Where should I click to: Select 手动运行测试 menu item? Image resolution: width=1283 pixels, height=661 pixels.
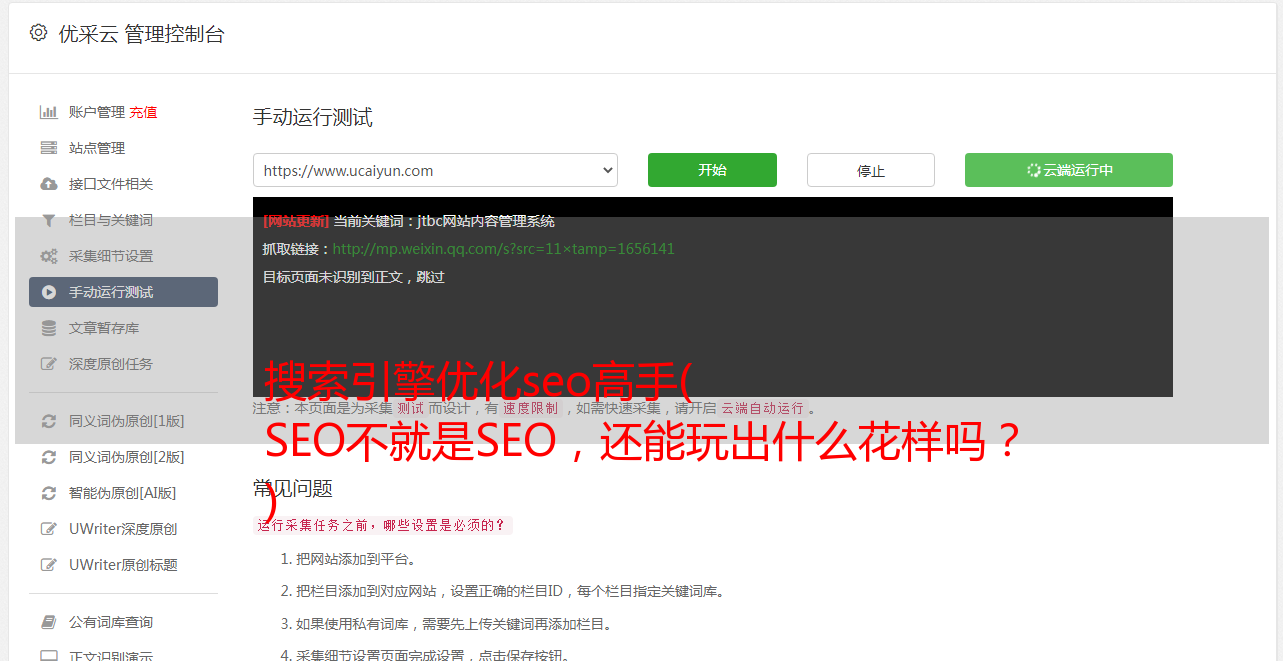(x=123, y=292)
